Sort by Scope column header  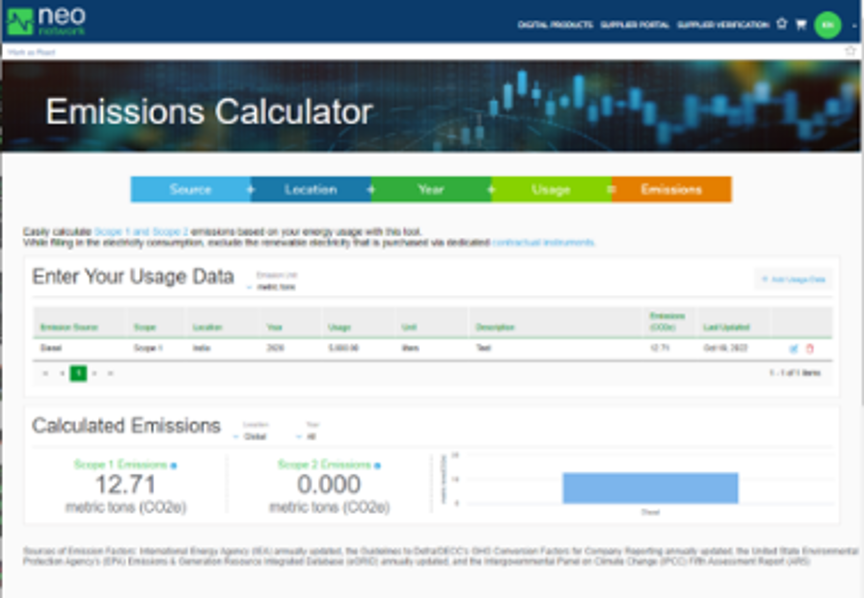point(145,327)
